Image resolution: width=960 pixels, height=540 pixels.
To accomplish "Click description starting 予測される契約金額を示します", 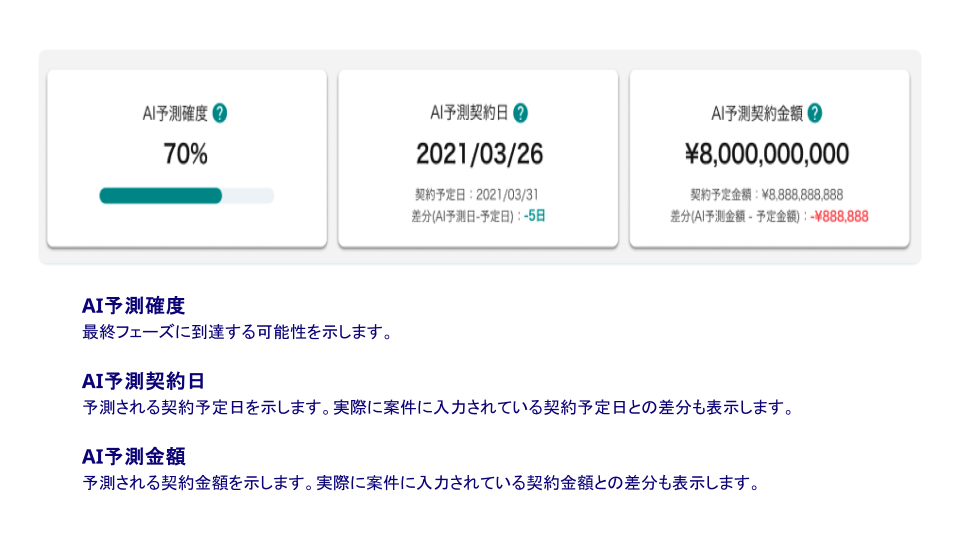I will [421, 482].
